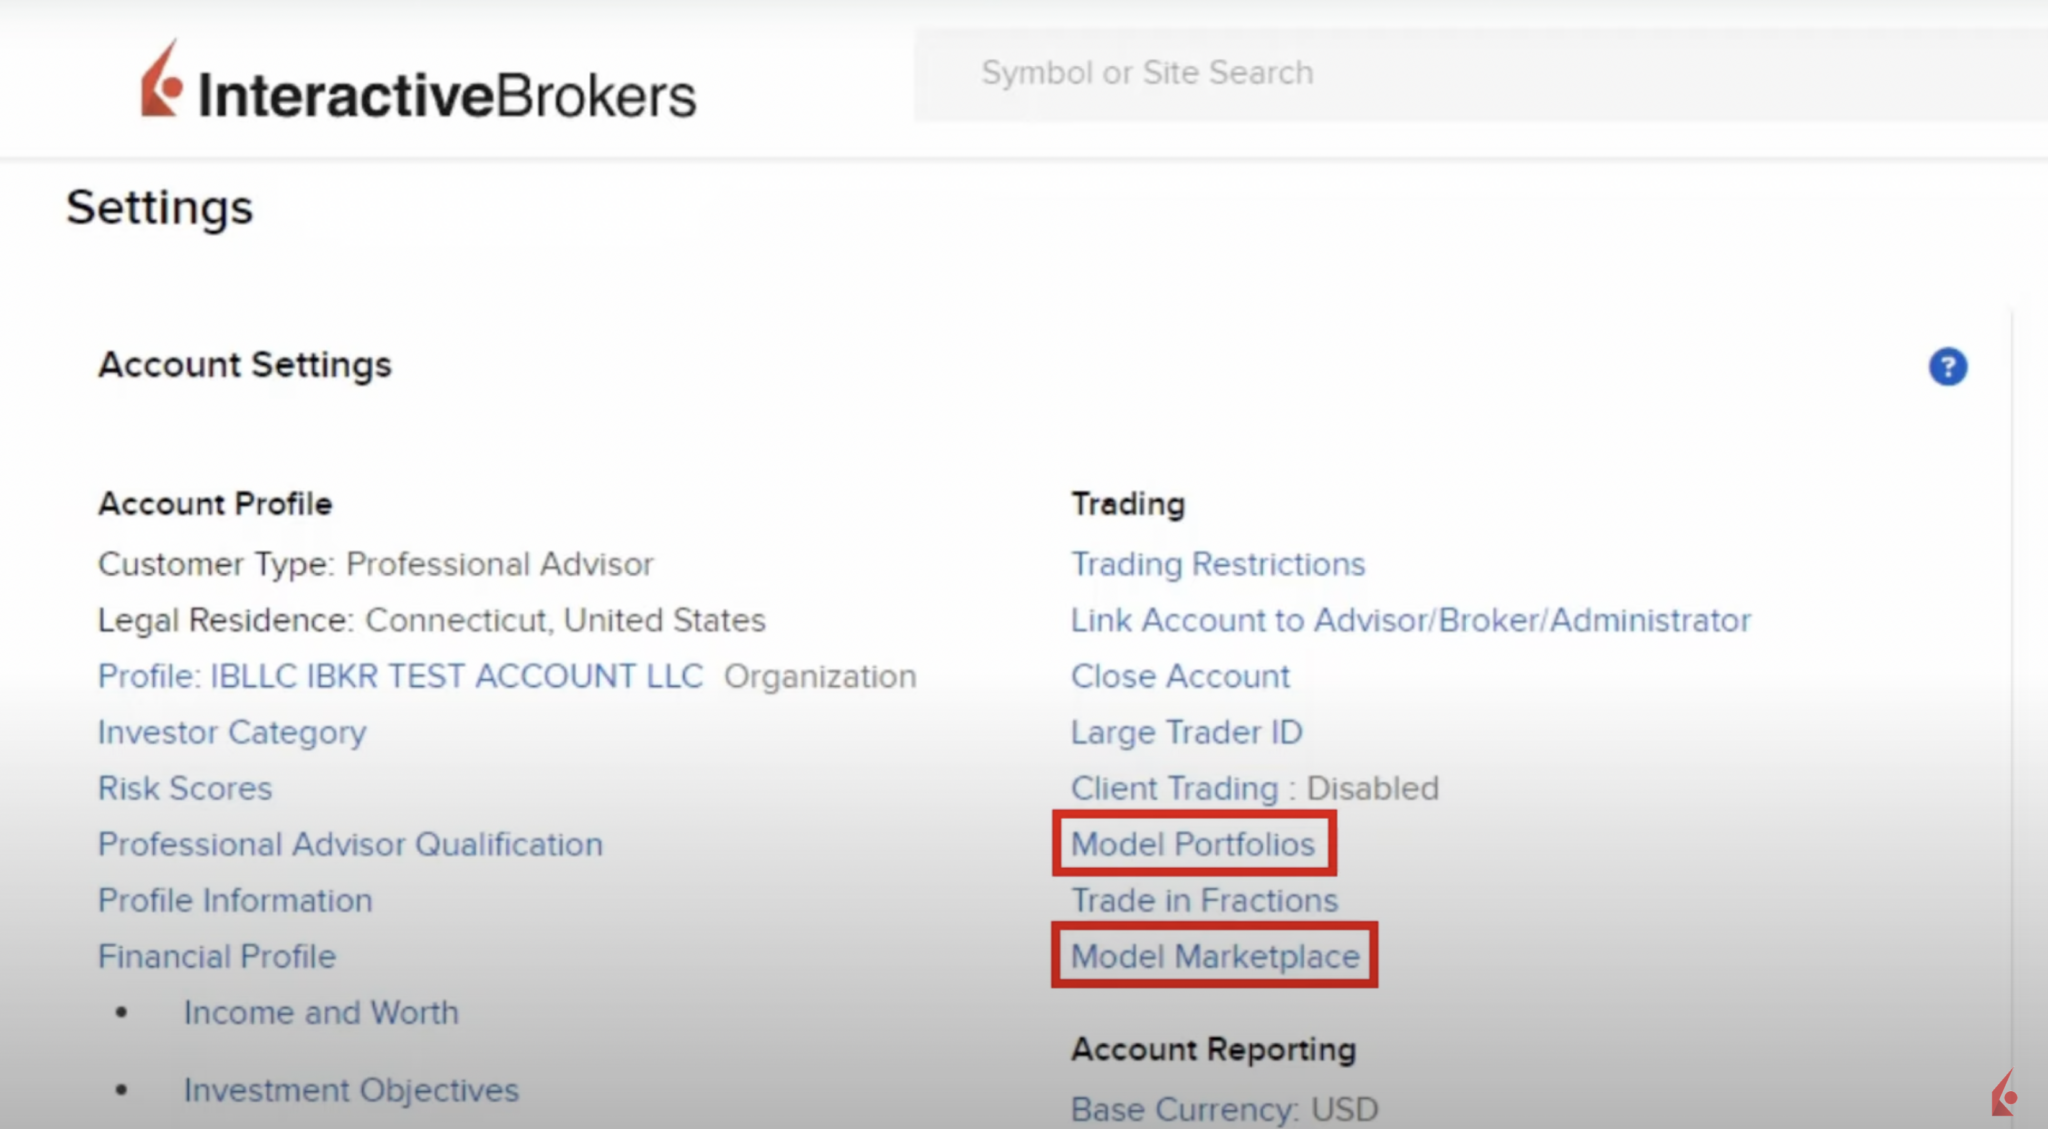2048x1129 pixels.
Task: Open Income and Worth settings
Action: (321, 1012)
